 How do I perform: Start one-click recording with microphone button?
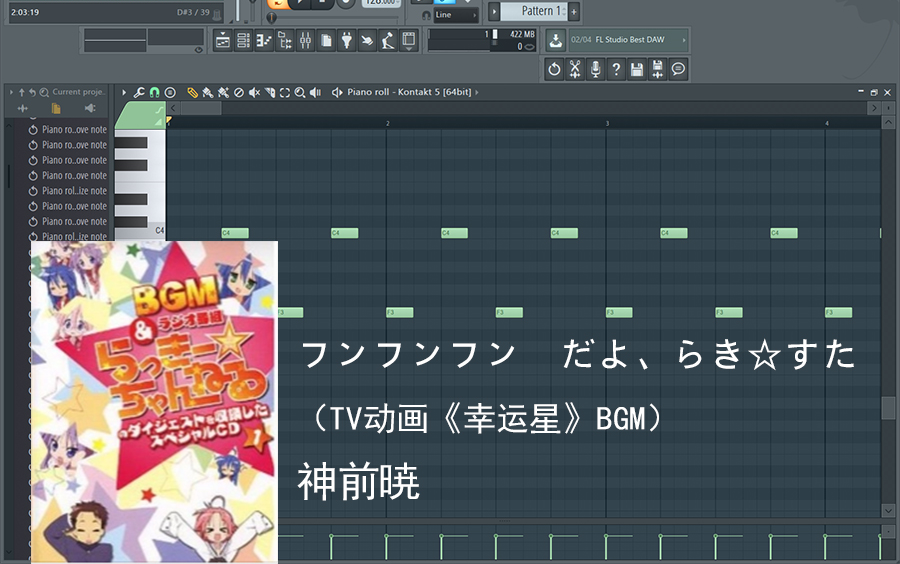(x=595, y=69)
